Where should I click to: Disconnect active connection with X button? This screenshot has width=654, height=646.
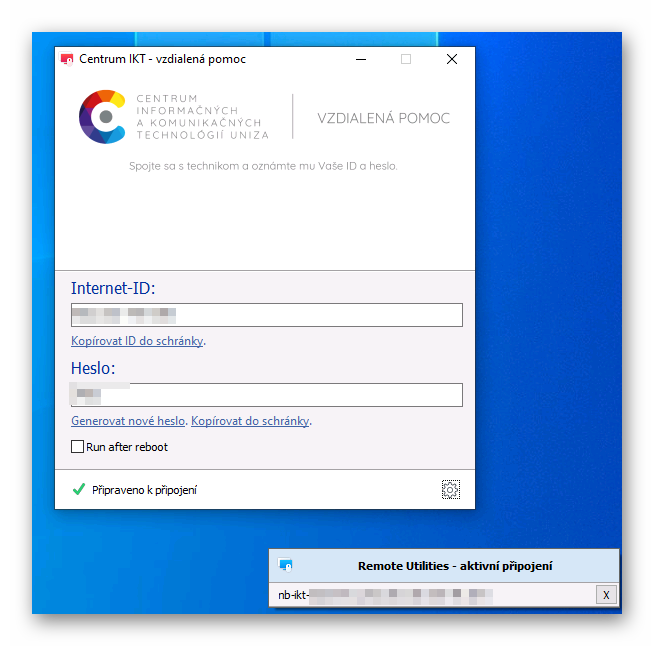click(x=605, y=595)
